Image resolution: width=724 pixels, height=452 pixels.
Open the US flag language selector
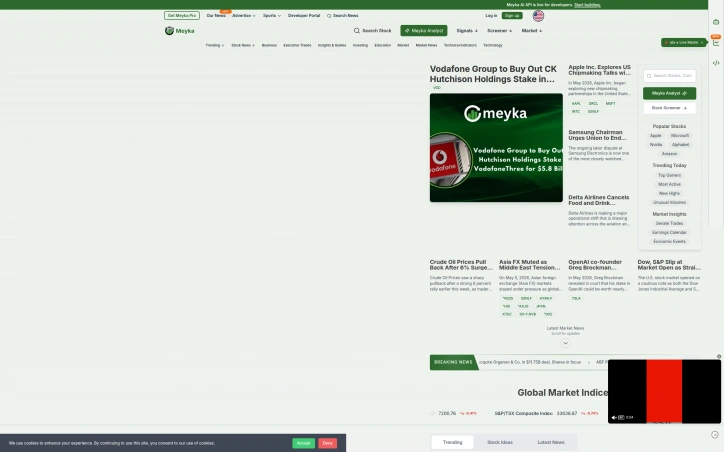tap(538, 16)
